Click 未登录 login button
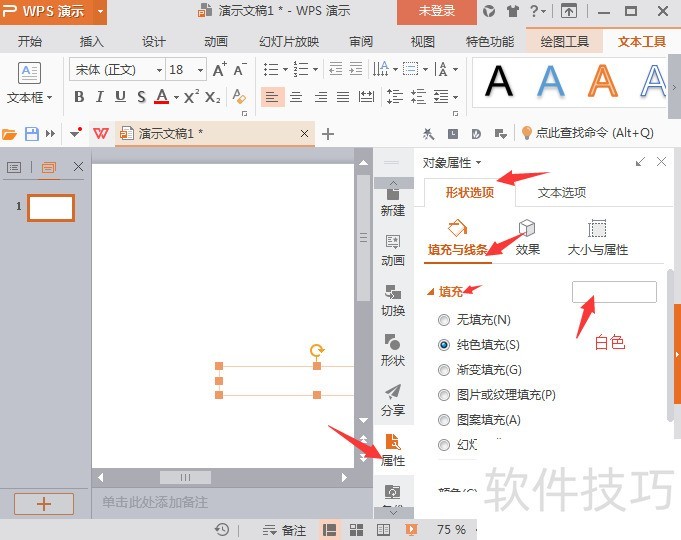Screen dimensions: 681x540 click(x=436, y=11)
